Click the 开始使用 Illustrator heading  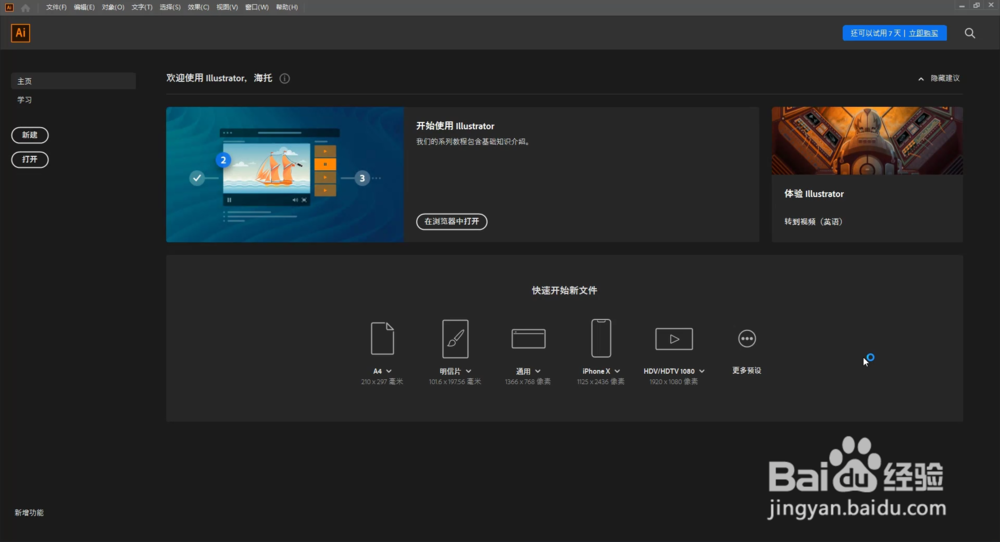tap(455, 126)
